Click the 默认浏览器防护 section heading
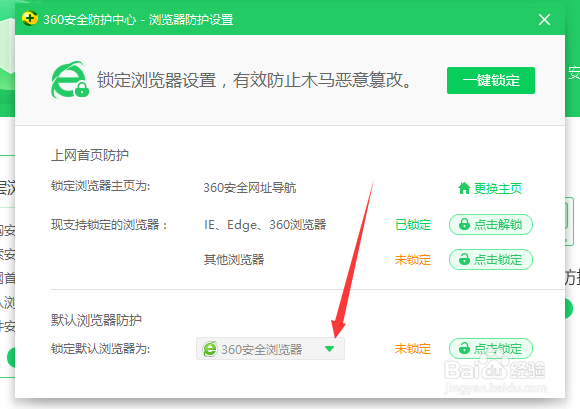Image resolution: width=580 pixels, height=409 pixels. pos(96,320)
